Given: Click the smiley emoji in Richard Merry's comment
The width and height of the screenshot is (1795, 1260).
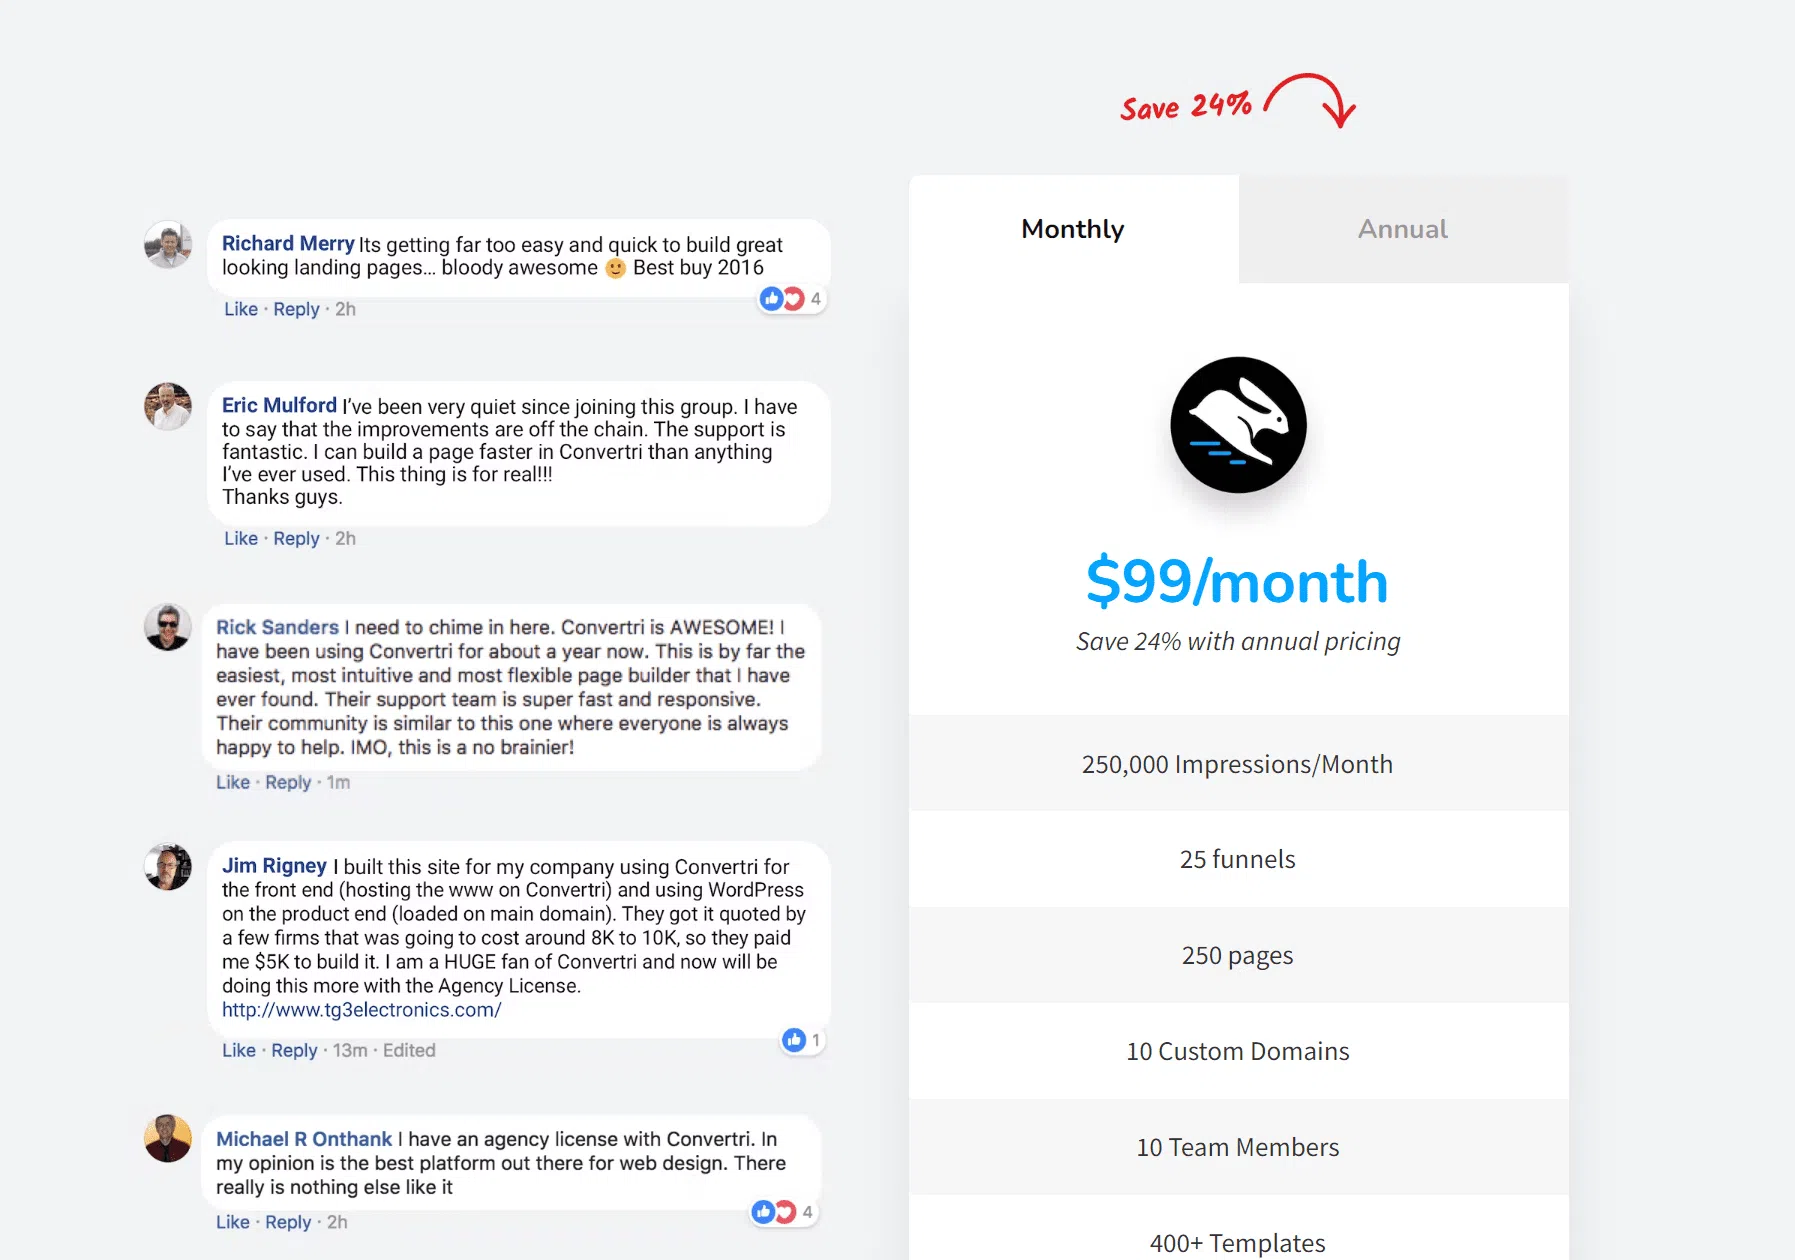Looking at the screenshot, I should tap(615, 268).
